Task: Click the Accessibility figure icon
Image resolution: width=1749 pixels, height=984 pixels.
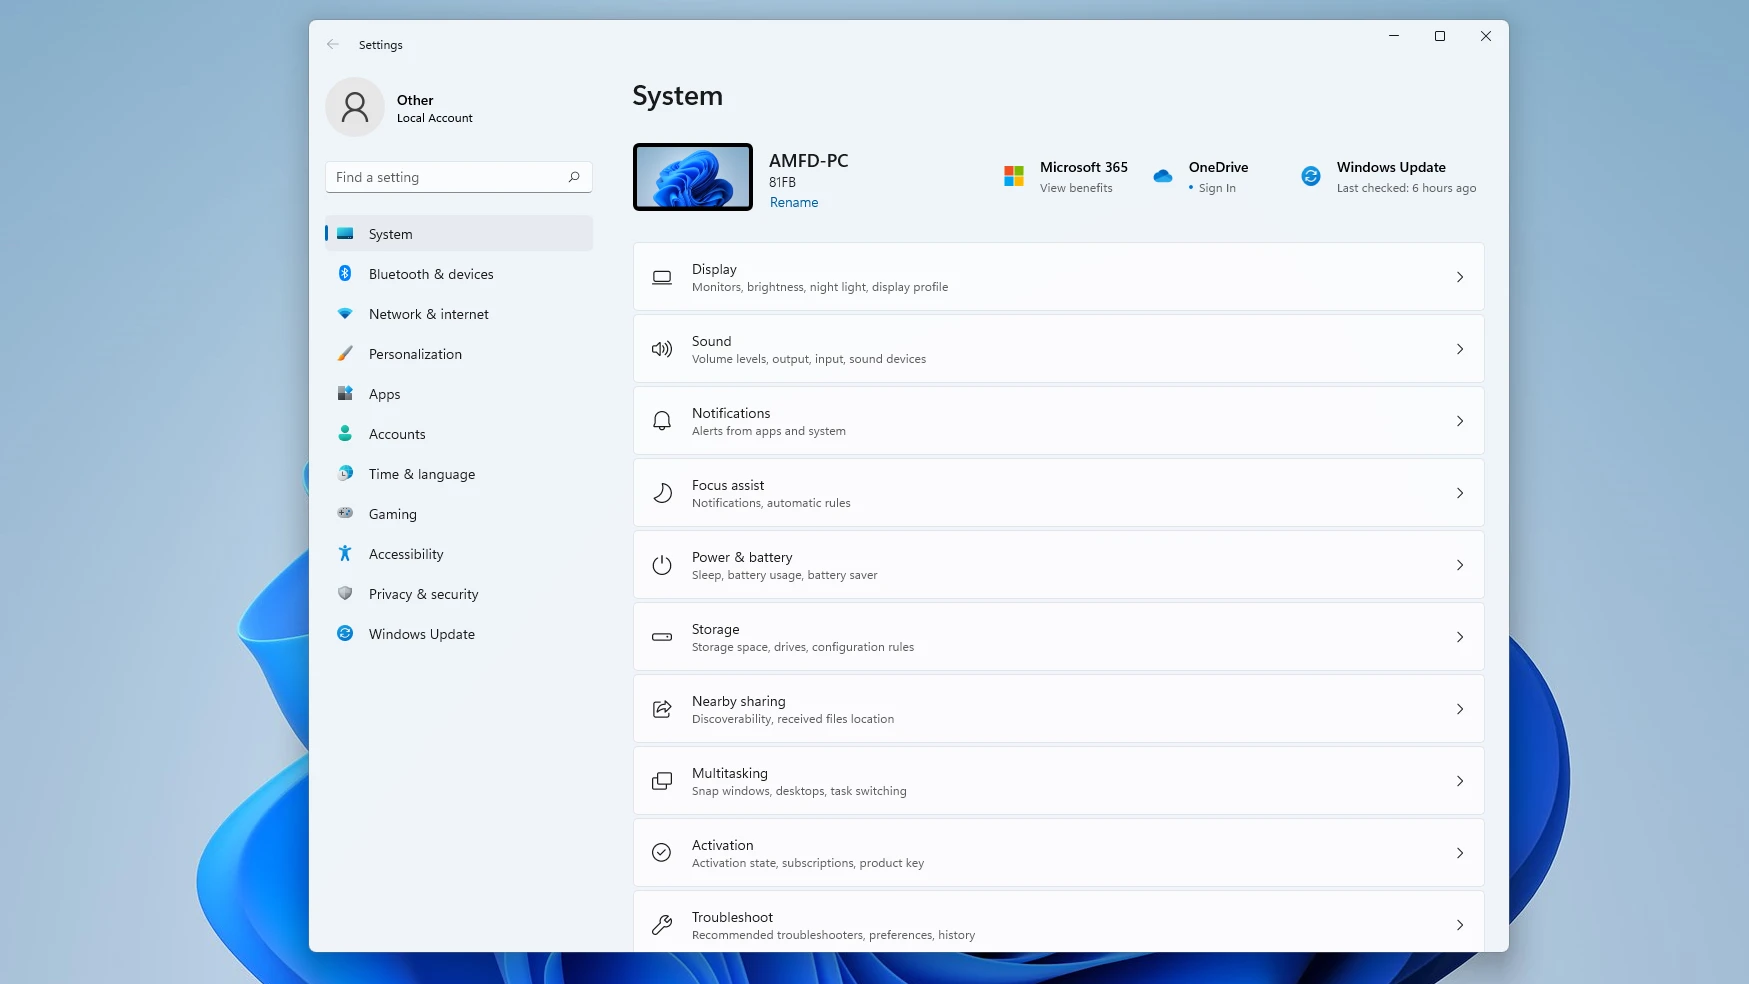Action: coord(345,553)
